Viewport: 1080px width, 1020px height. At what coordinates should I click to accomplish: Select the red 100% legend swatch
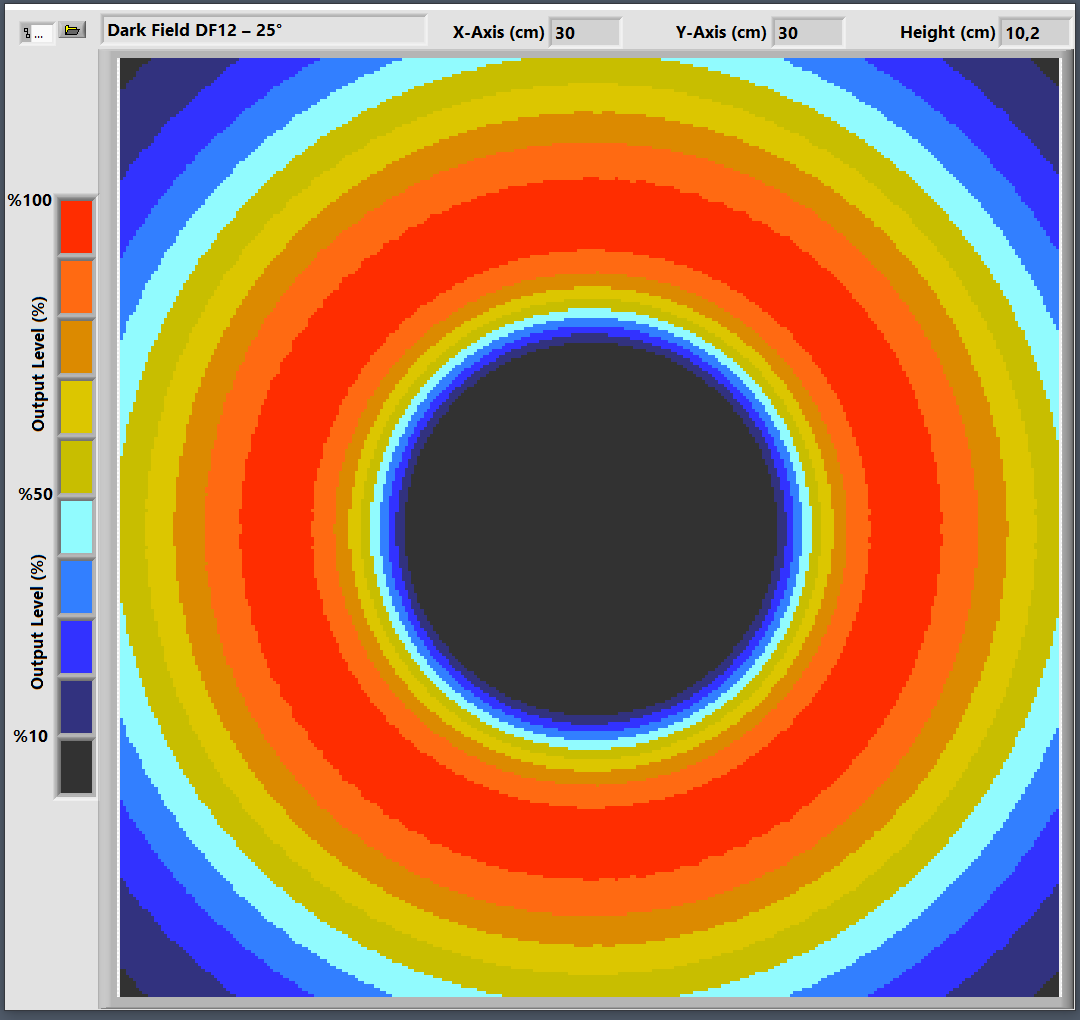(76, 227)
